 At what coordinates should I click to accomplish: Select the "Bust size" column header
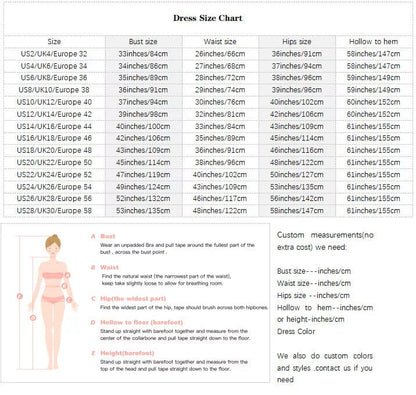tap(143, 42)
